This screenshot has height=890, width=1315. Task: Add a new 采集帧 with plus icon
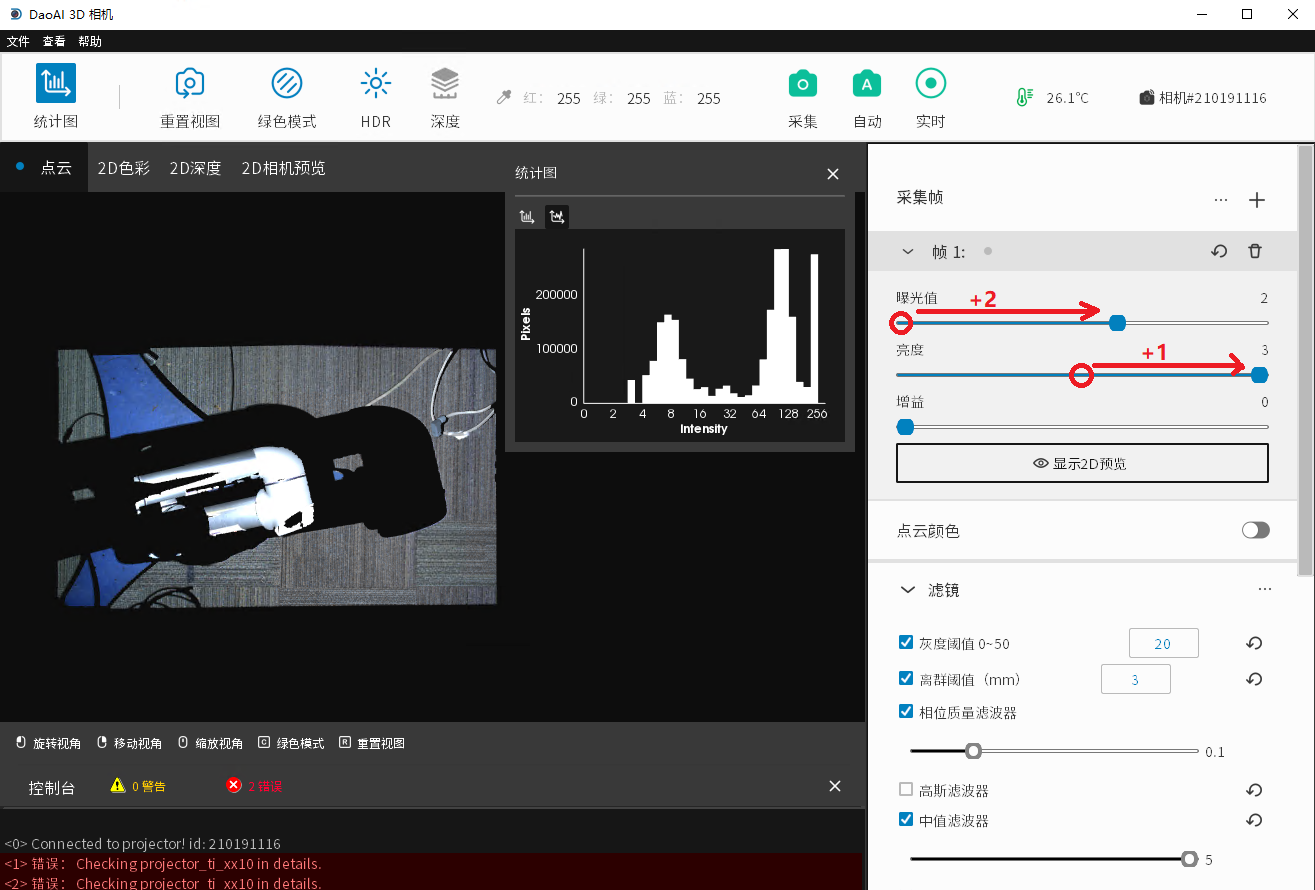(x=1257, y=200)
